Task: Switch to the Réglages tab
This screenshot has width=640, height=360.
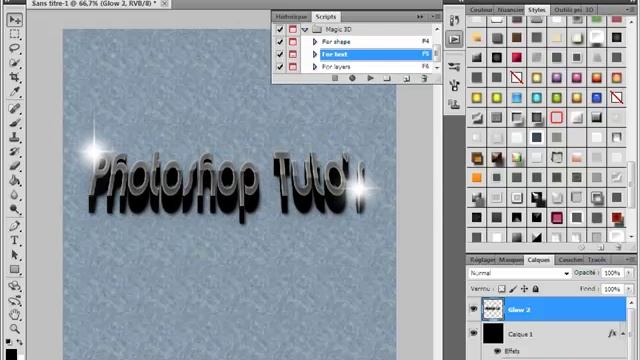Action: pyautogui.click(x=482, y=260)
